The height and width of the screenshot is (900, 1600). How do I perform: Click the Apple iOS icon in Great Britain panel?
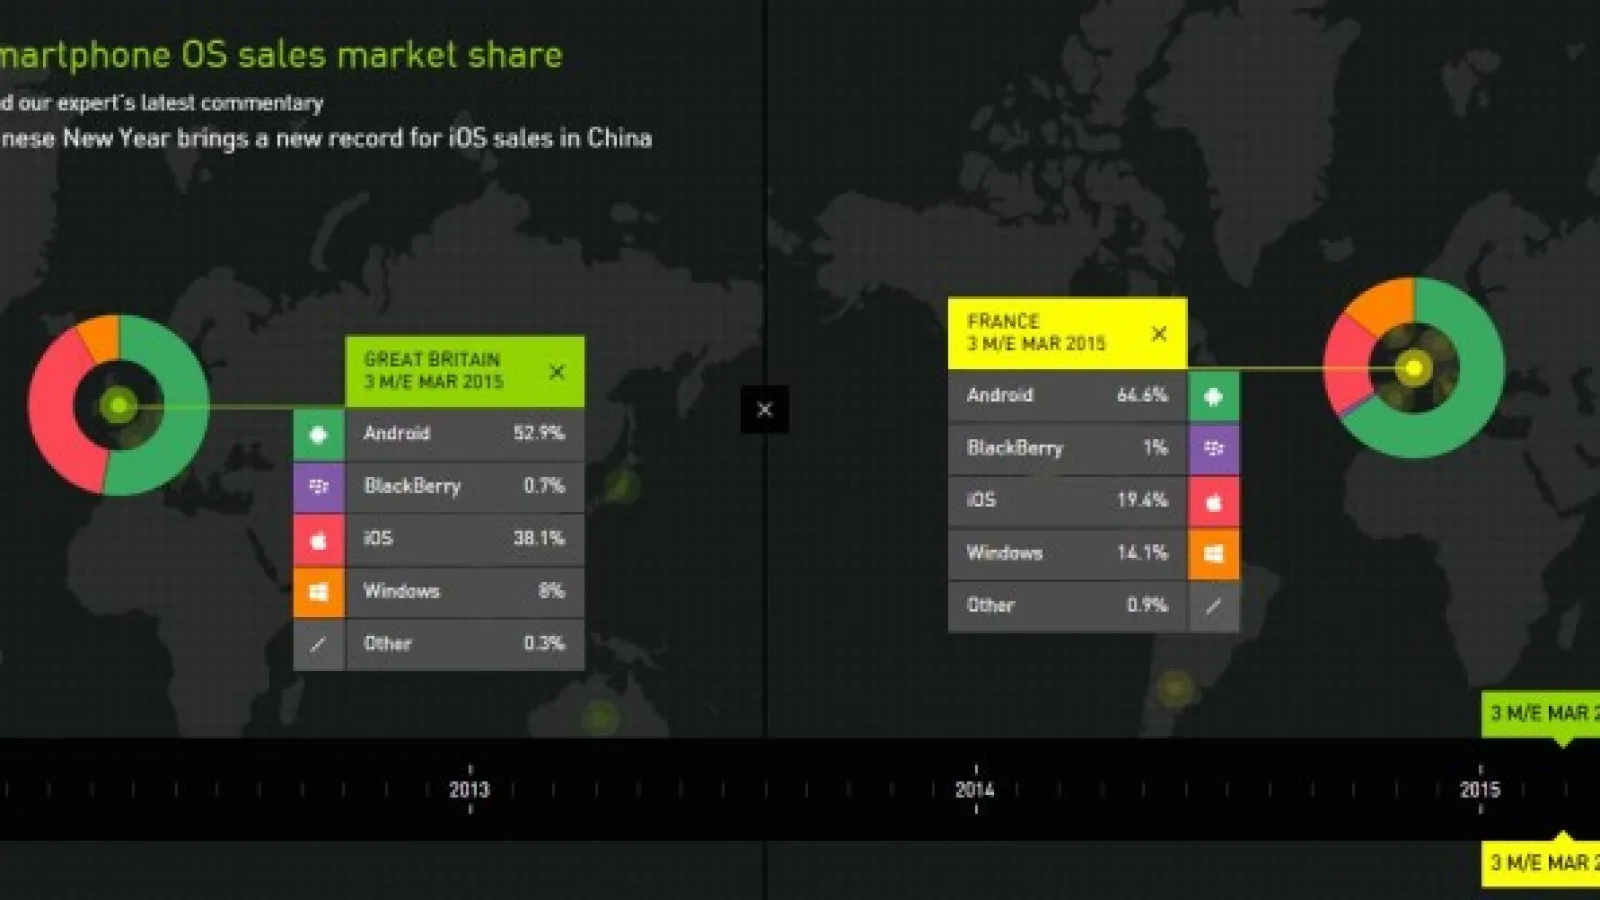(x=319, y=540)
